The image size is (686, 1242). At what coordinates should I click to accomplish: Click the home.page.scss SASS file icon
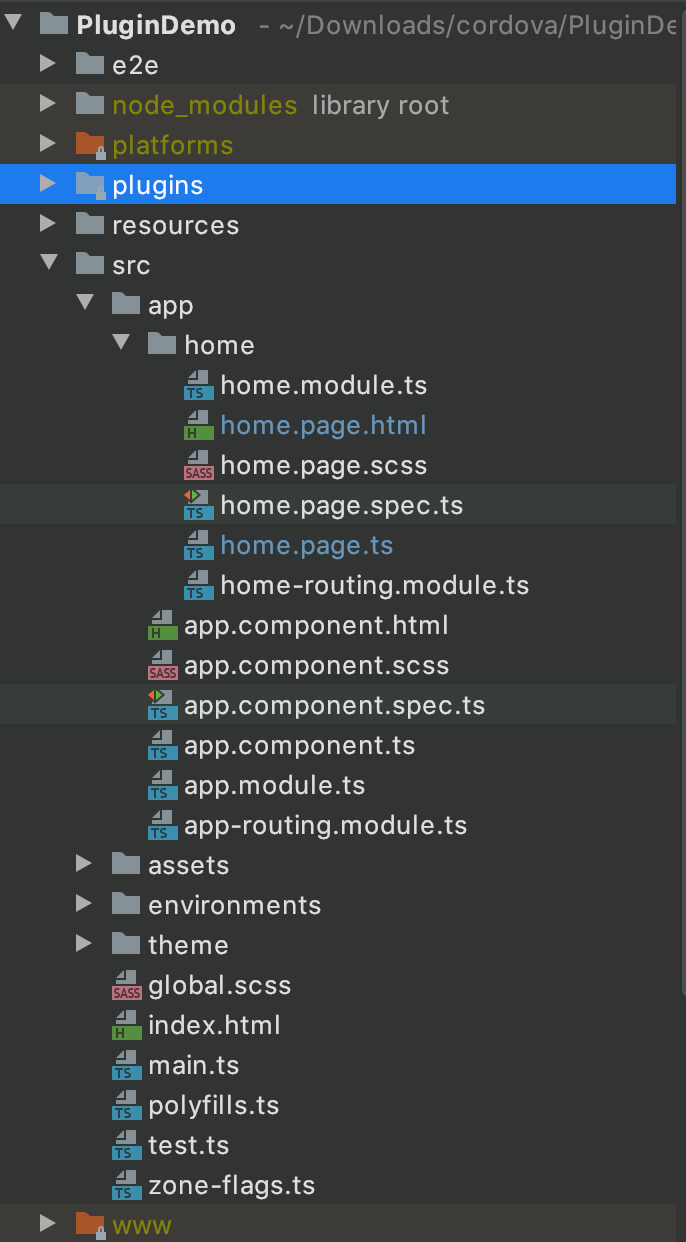click(197, 466)
